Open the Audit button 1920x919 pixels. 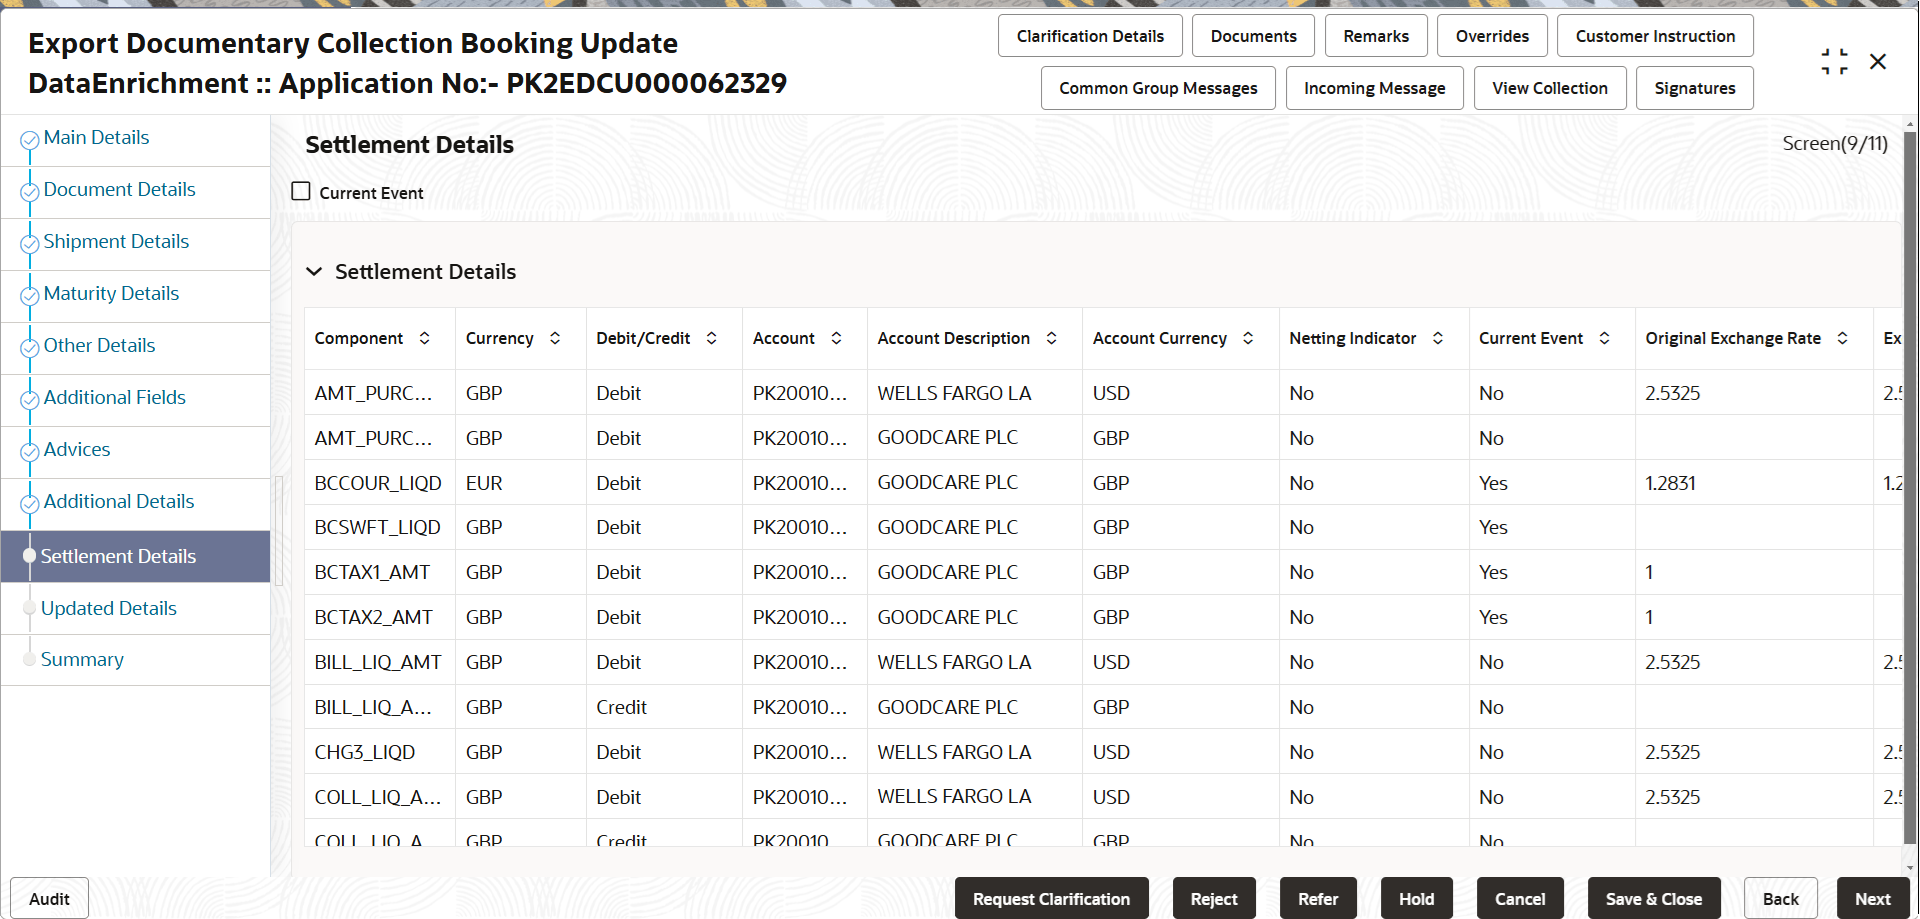[x=49, y=899]
